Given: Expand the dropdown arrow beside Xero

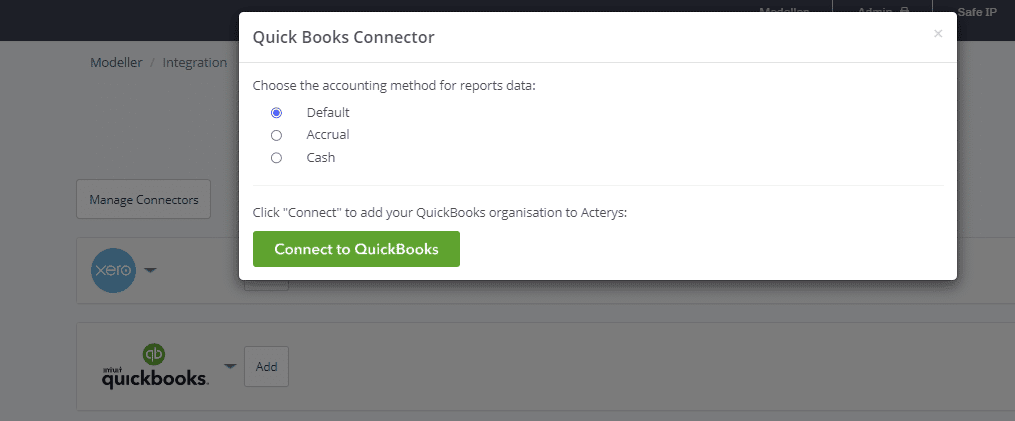Looking at the screenshot, I should point(150,270).
